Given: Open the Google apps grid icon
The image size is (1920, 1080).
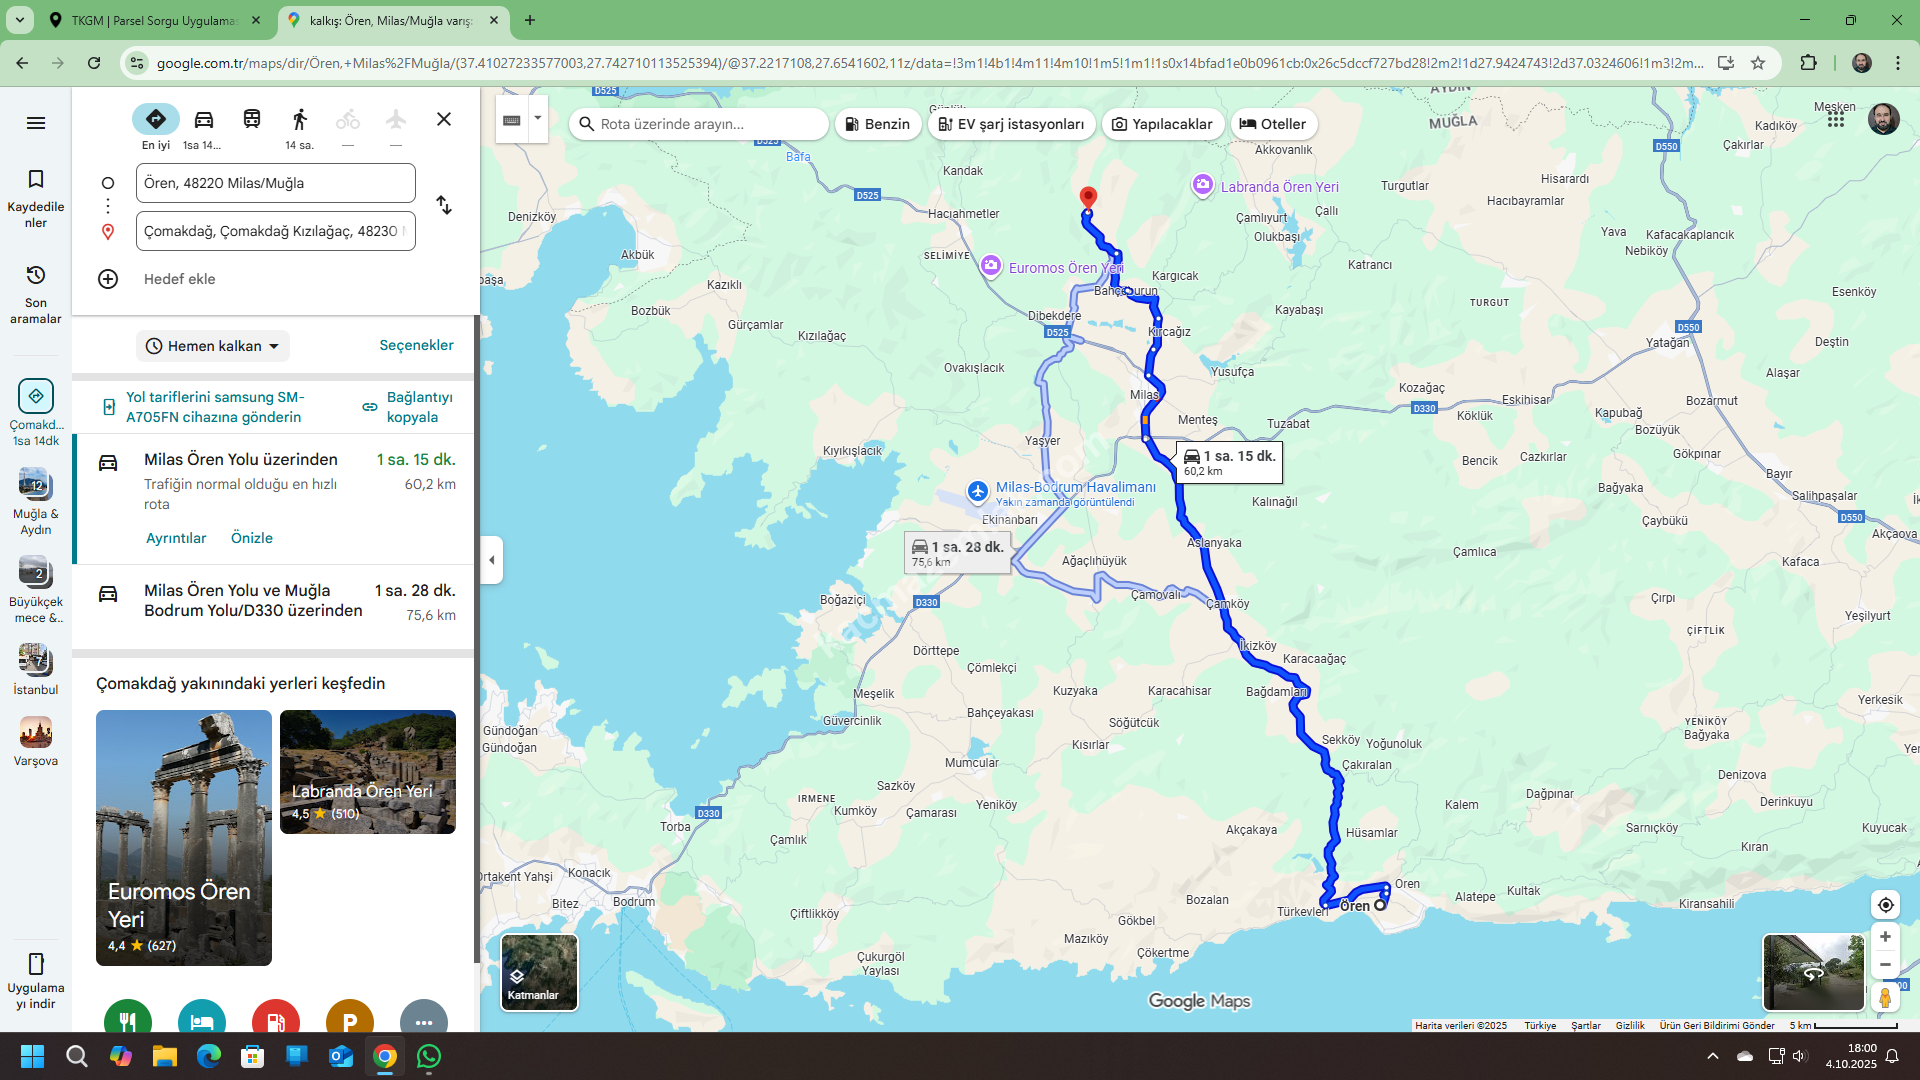Looking at the screenshot, I should click(x=1836, y=119).
